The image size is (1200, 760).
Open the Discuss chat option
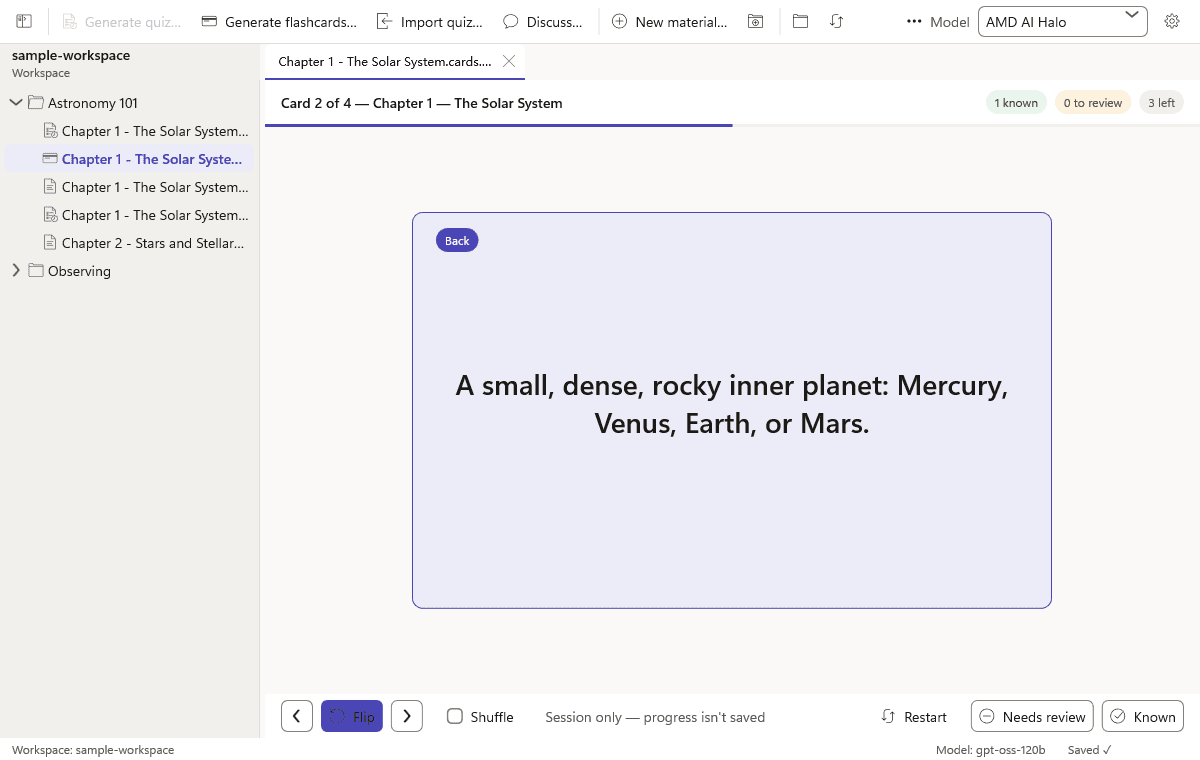pyautogui.click(x=543, y=21)
